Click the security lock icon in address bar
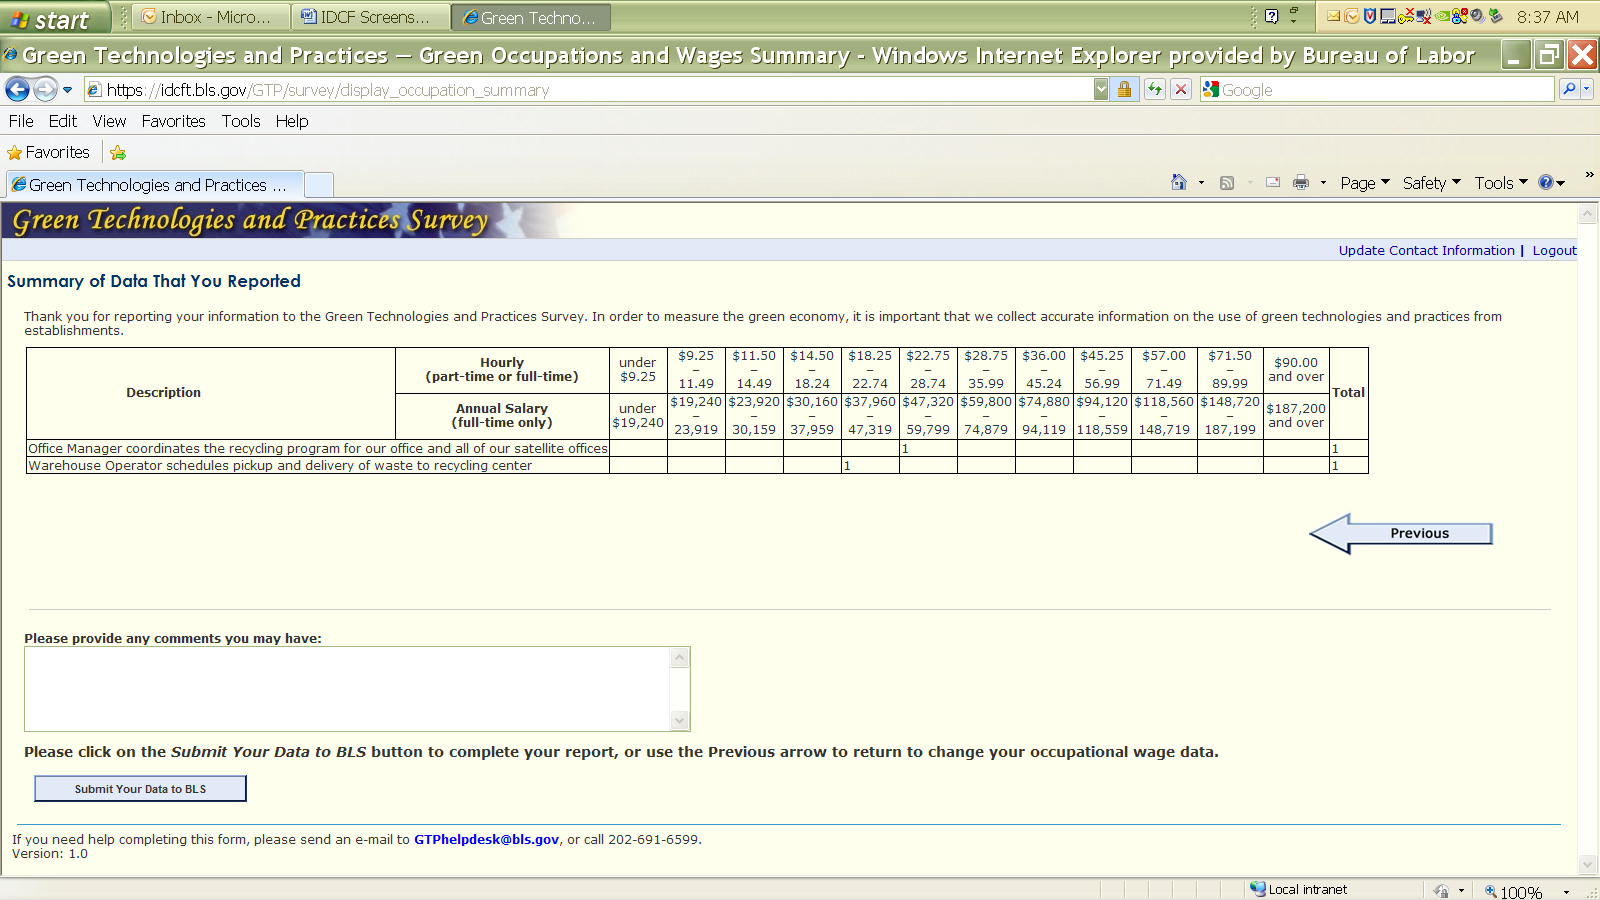 tap(1124, 90)
